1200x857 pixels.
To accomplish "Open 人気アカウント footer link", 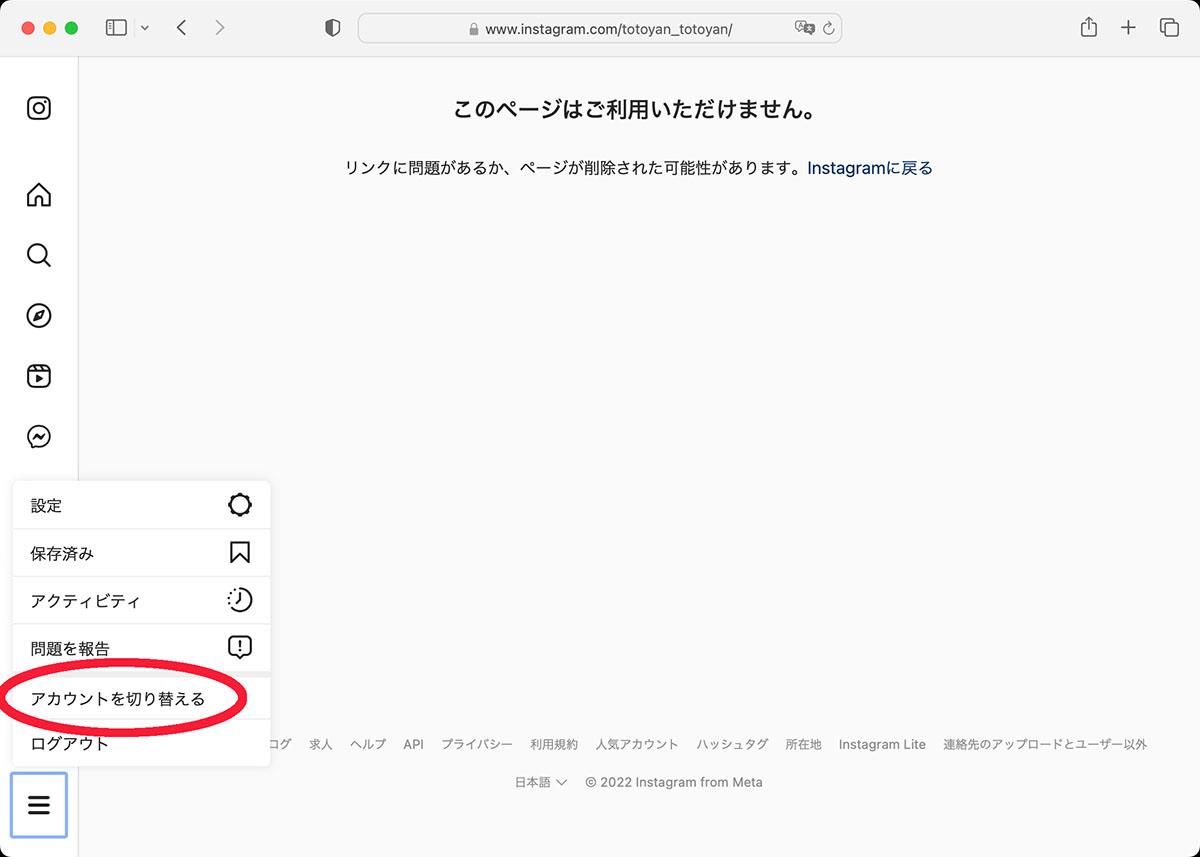I will tap(637, 744).
